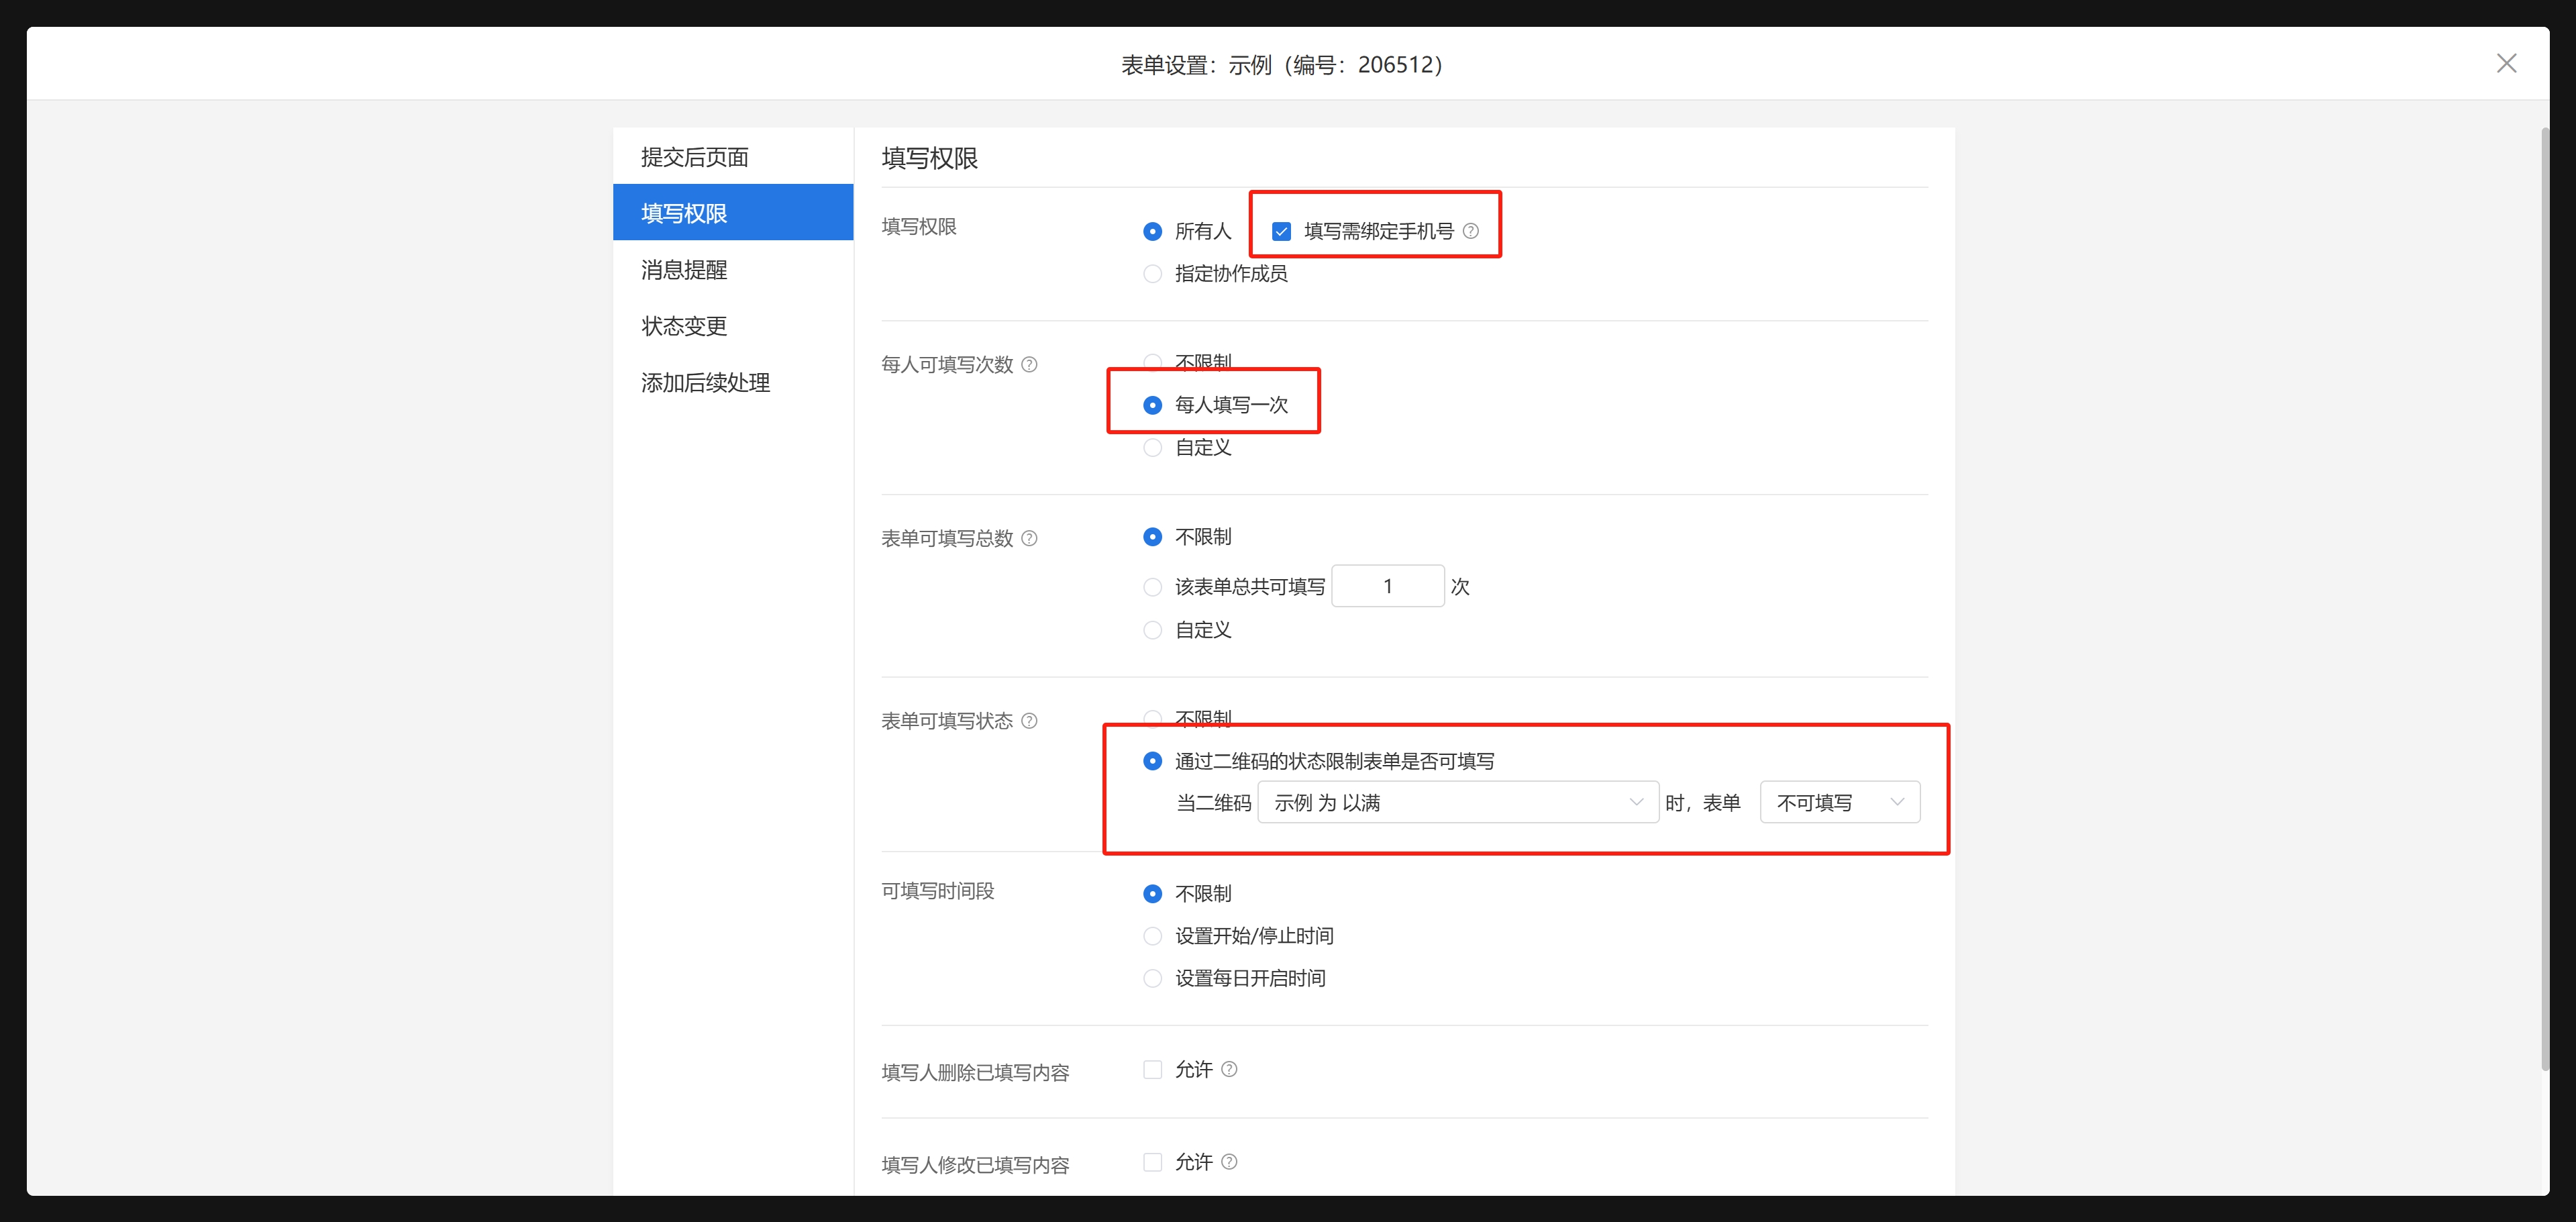The image size is (2576, 1222).
Task: Select 所有人 radio option
Action: click(1152, 231)
